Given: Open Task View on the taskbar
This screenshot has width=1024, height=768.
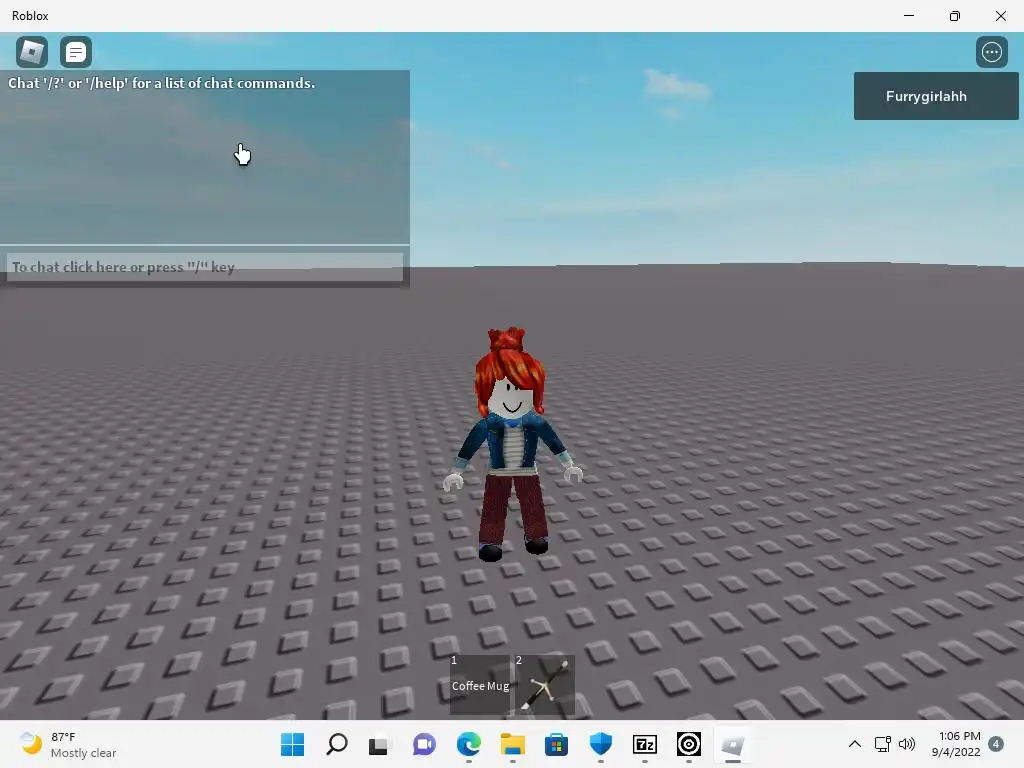Looking at the screenshot, I should [379, 744].
